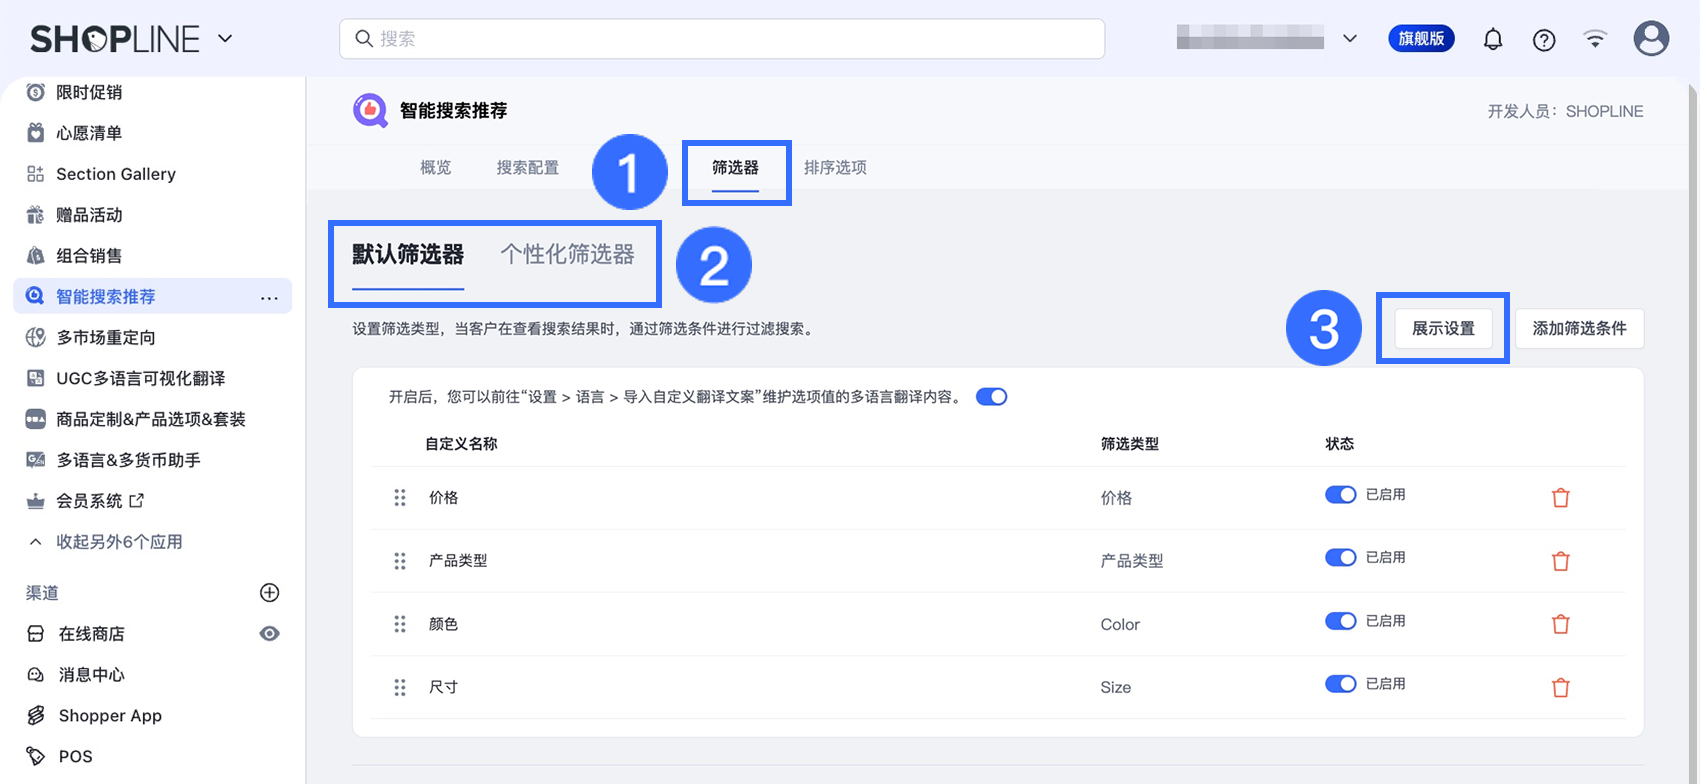Toggle 在线商店 eye visibility icon
Screen dimensions: 1700x784
tap(269, 634)
